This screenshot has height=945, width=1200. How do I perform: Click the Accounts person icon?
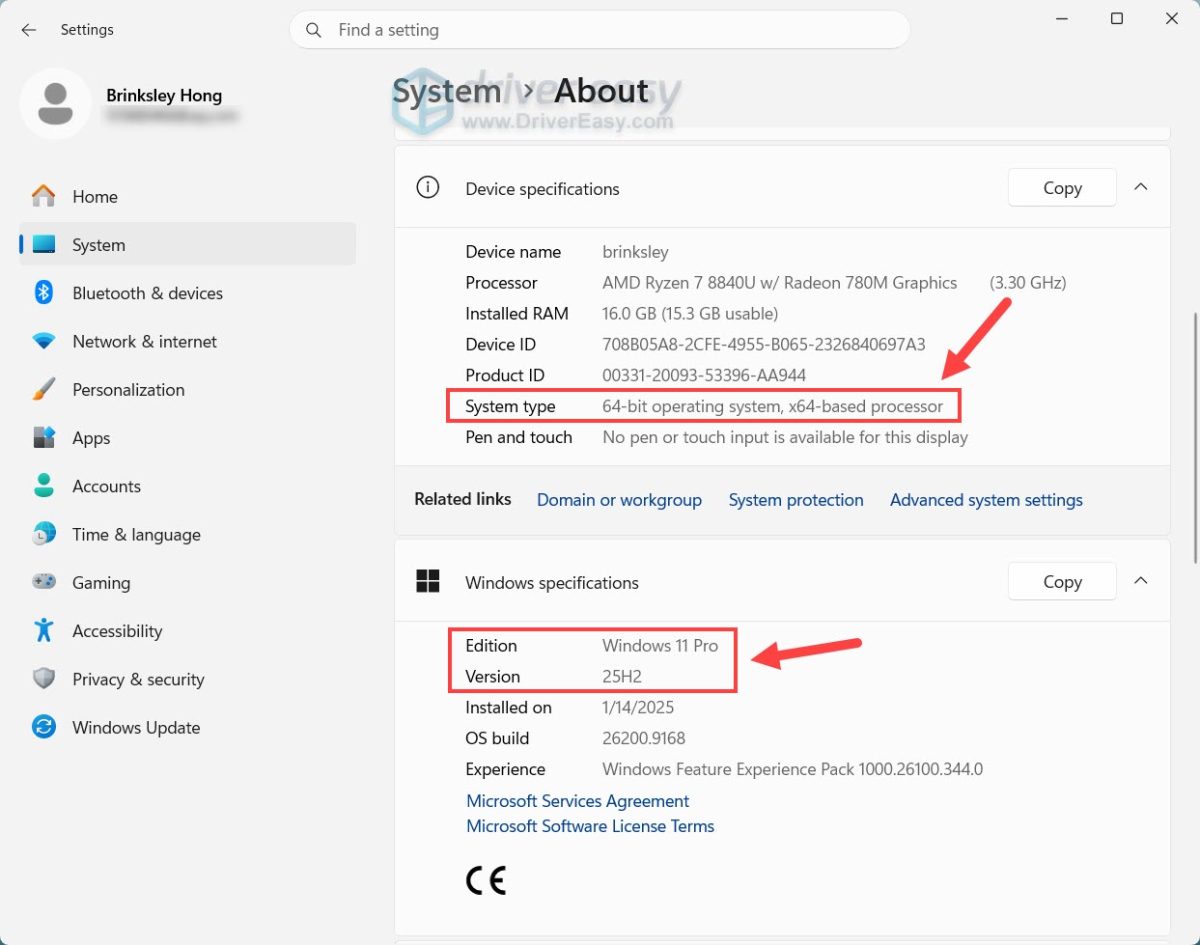click(43, 486)
